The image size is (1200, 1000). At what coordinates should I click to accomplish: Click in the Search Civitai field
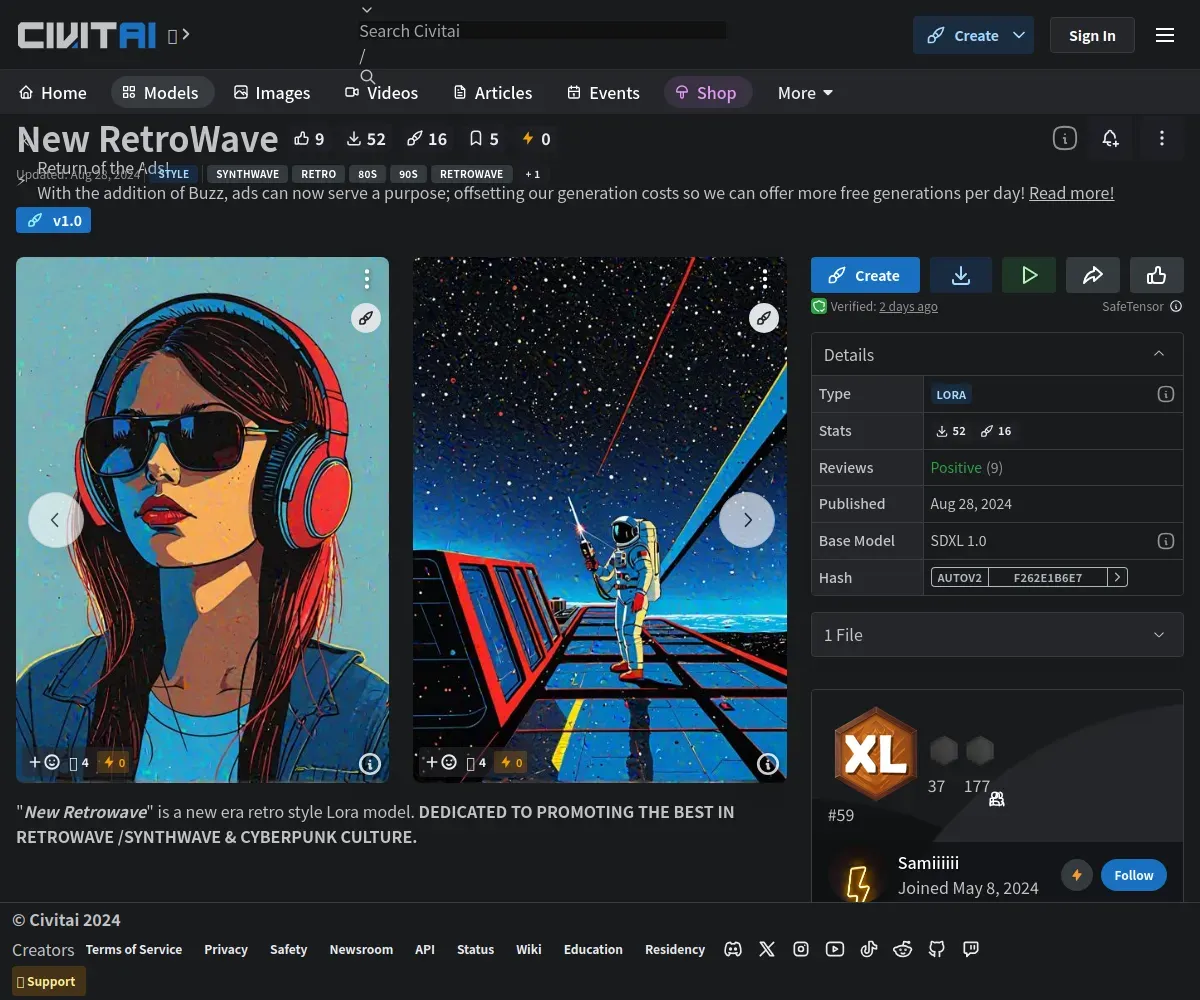(543, 31)
